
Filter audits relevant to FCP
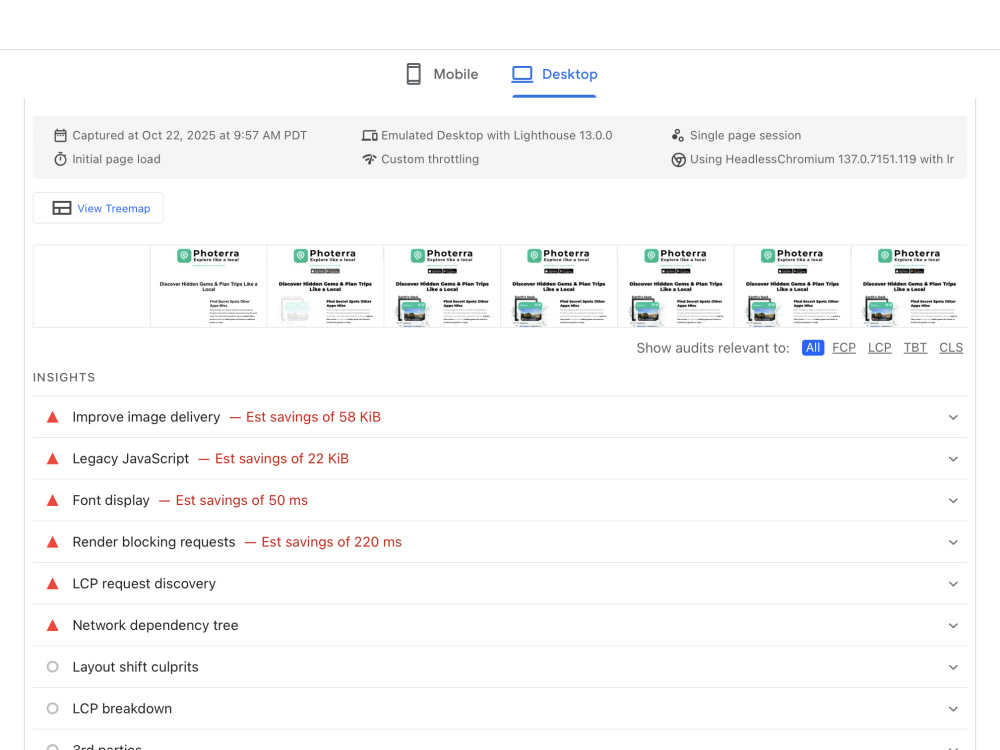(844, 348)
